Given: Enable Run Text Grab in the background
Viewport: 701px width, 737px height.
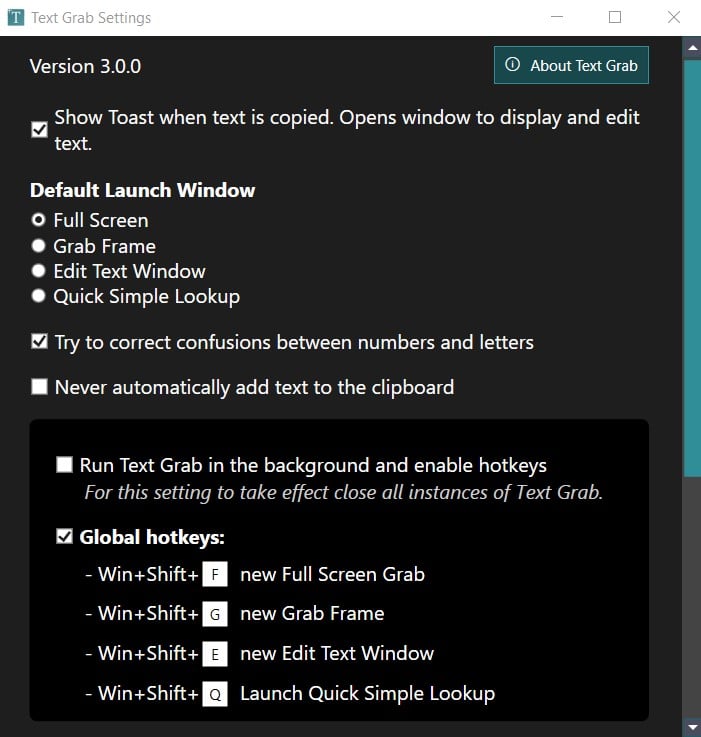Looking at the screenshot, I should (65, 465).
